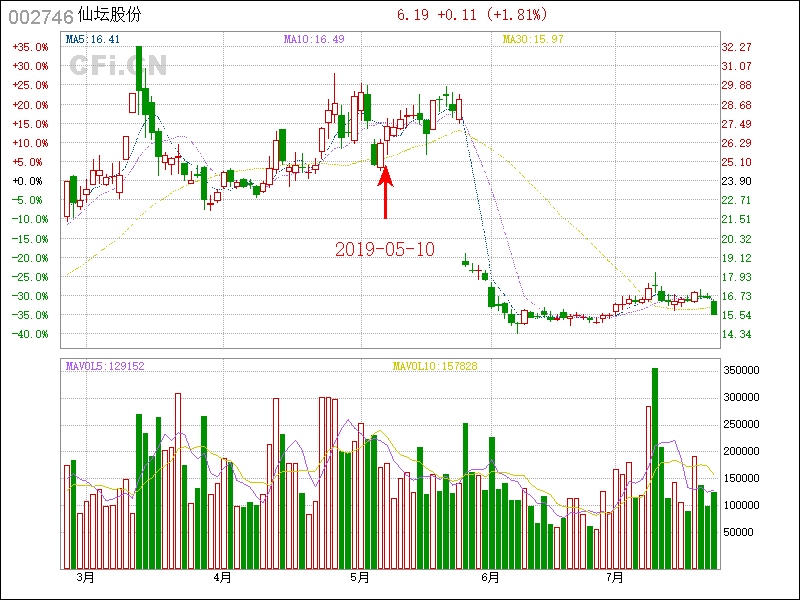Click the +35.0% left axis label

[30, 47]
